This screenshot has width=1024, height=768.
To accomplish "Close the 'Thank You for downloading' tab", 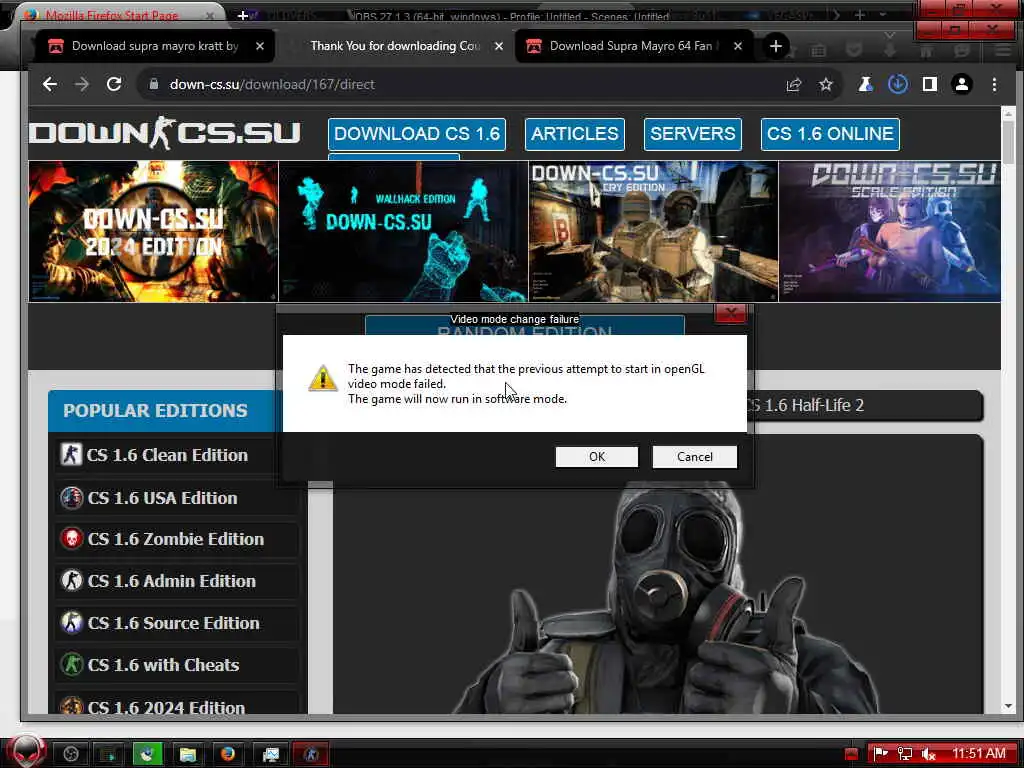I will tap(499, 46).
